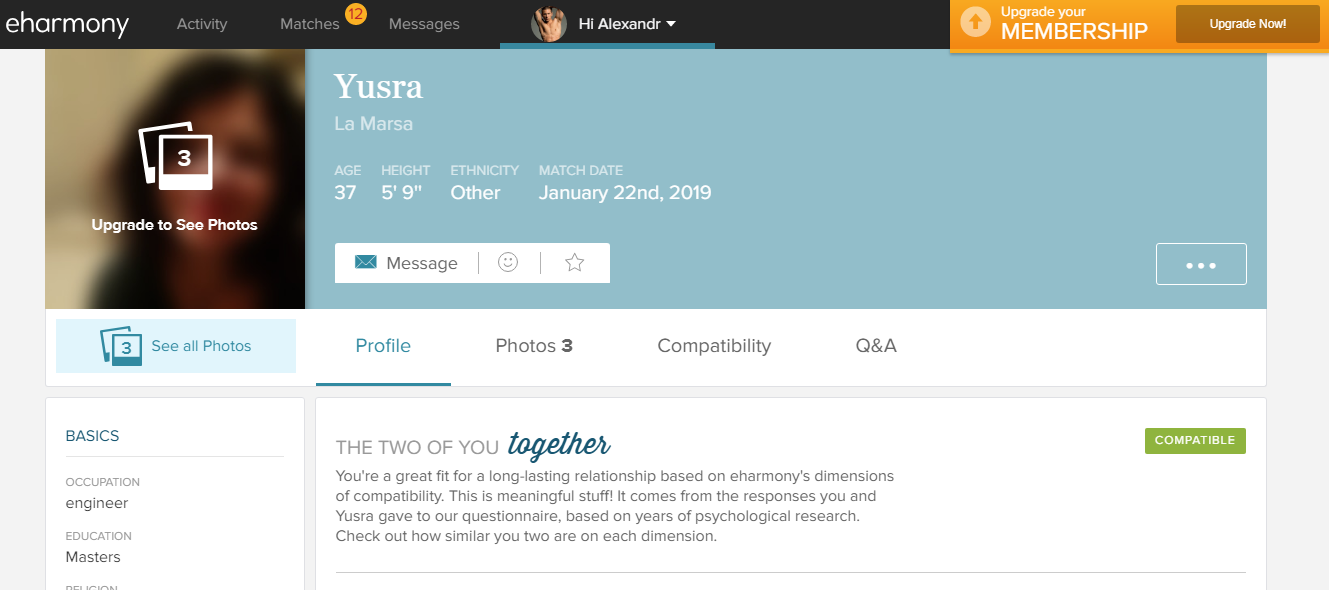Open the eharmony logo home link

67,23
